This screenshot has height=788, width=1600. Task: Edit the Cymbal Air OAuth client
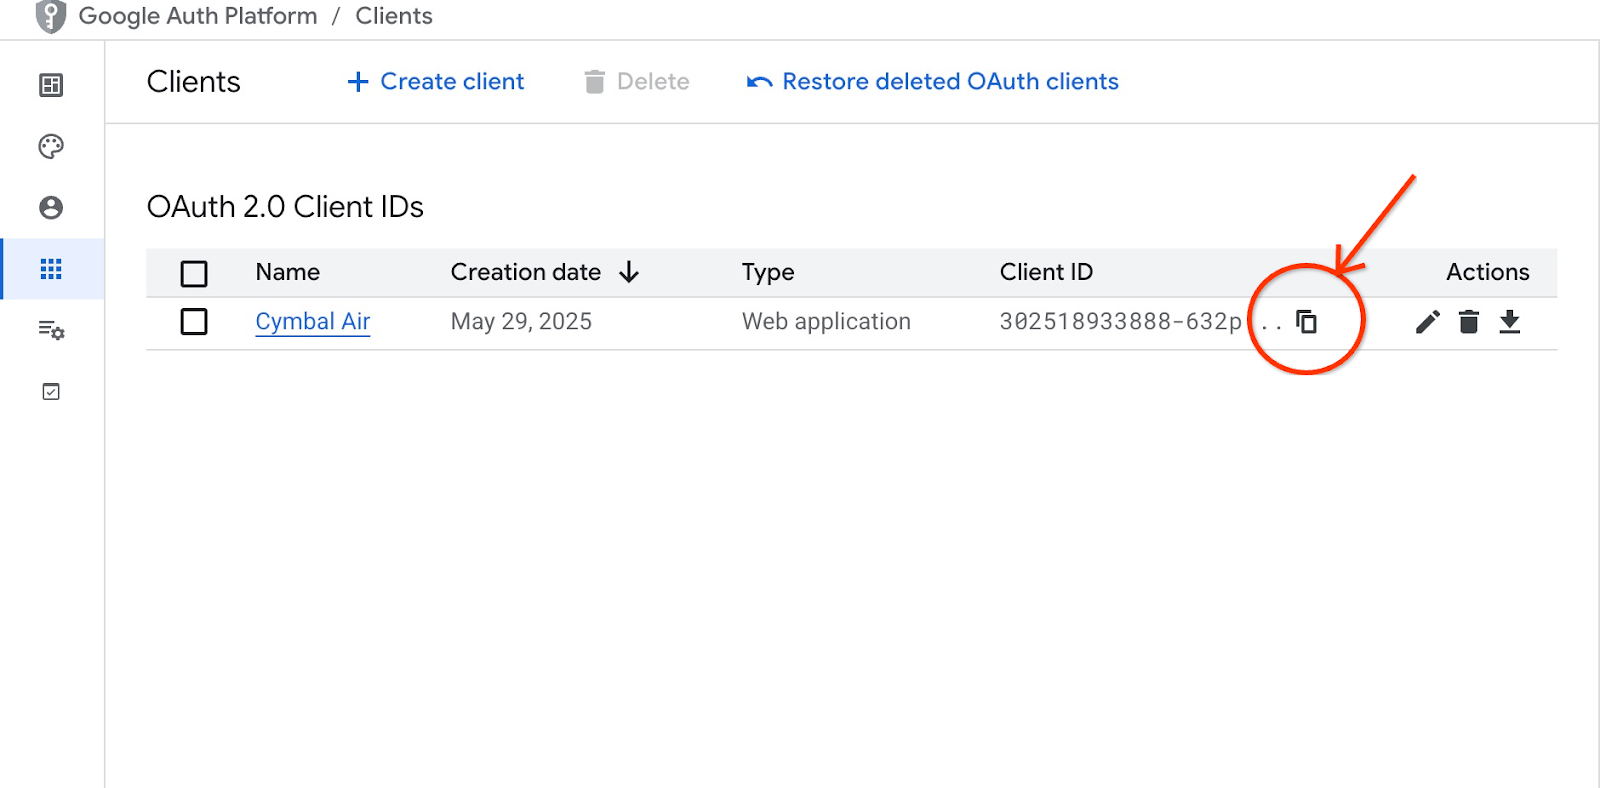point(1427,321)
